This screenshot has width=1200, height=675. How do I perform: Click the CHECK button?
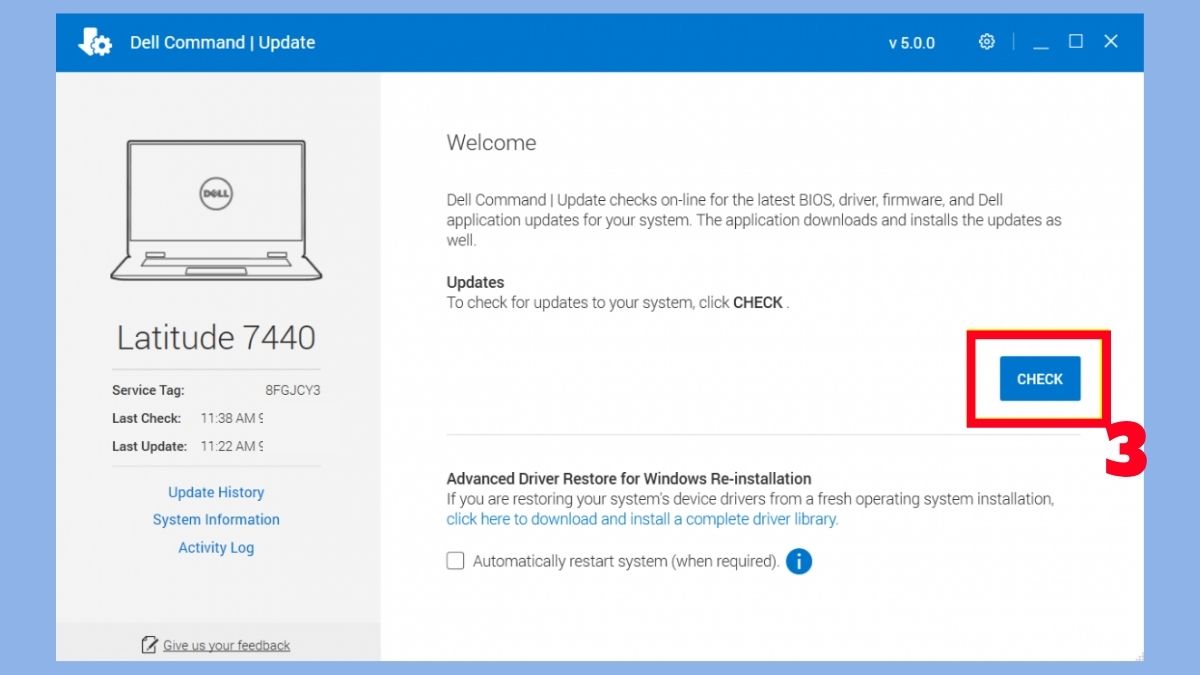(x=1040, y=379)
